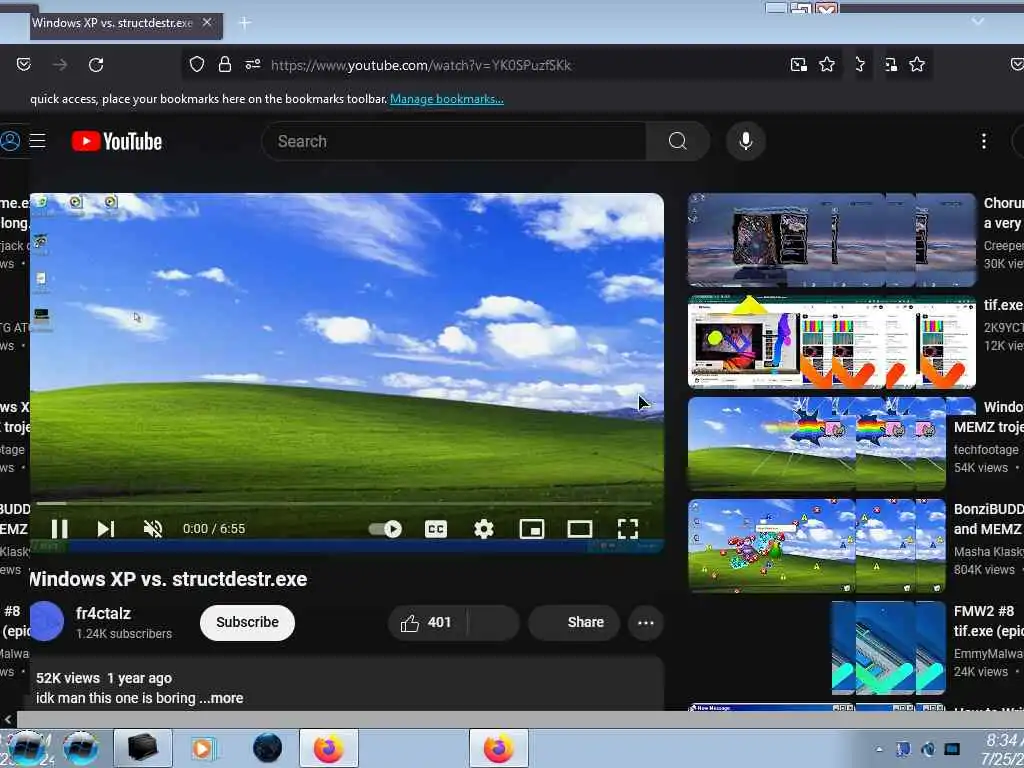Select the Windows XP vs. structdestr.exe tab

[126, 24]
